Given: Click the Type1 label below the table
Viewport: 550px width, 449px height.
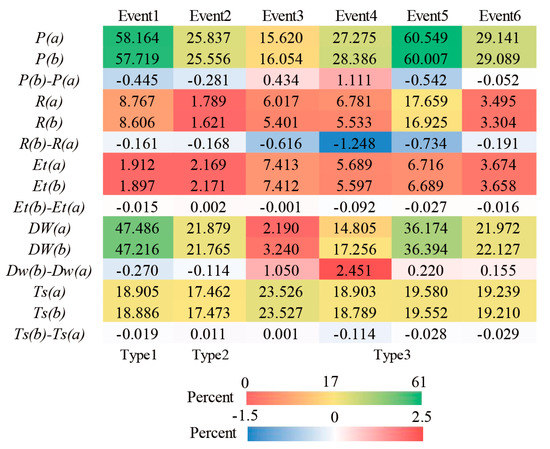Looking at the screenshot, I should pos(138,355).
